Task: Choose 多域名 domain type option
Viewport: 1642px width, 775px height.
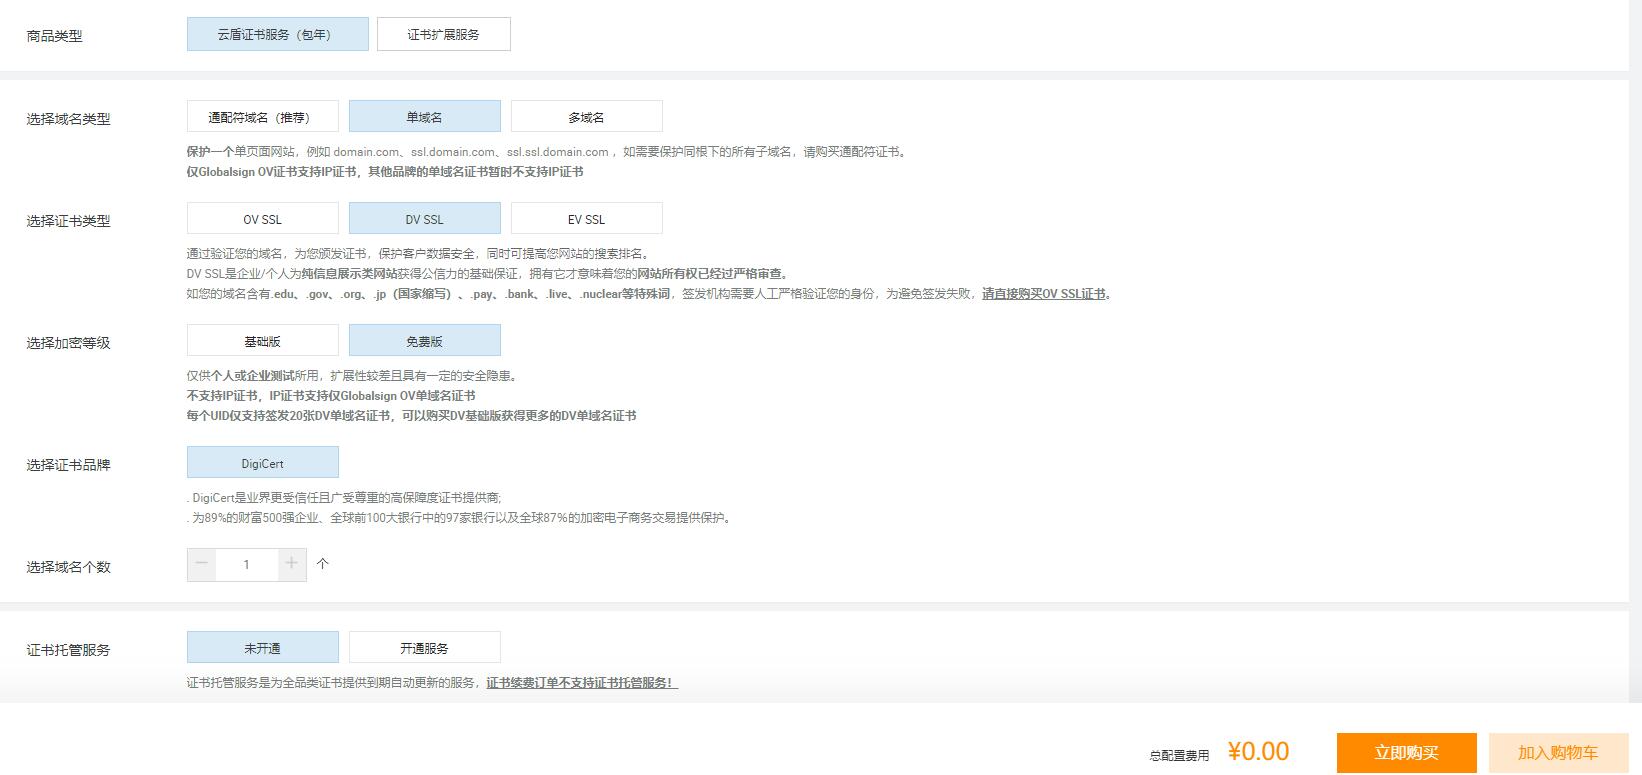Action: coord(586,117)
